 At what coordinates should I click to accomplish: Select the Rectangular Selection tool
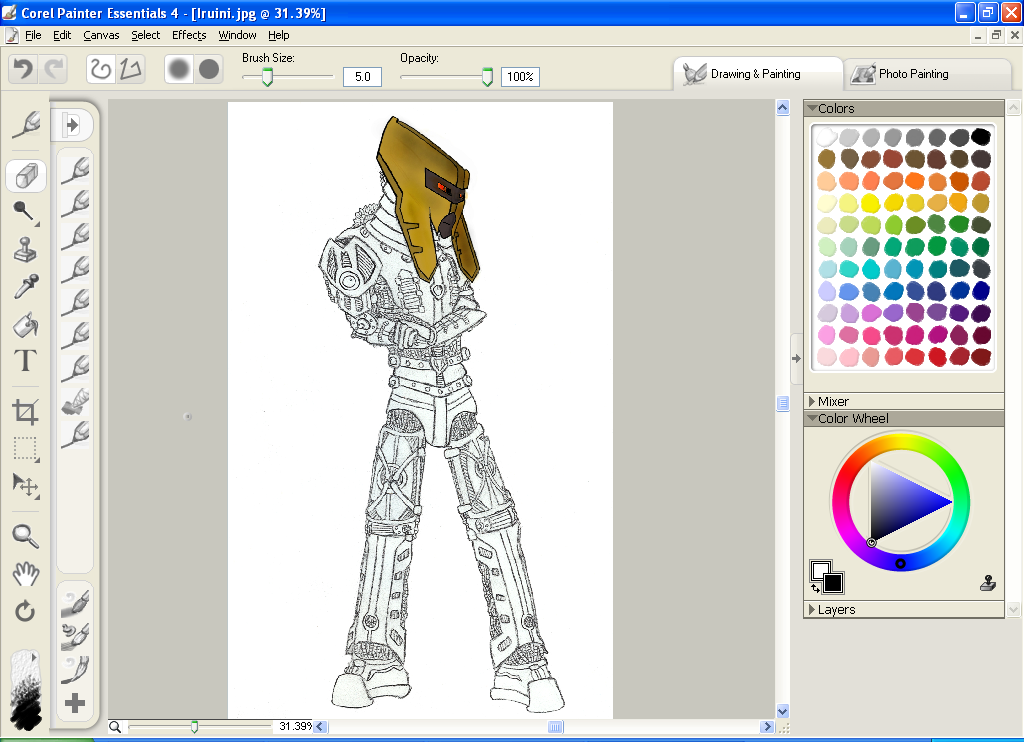tap(25, 448)
